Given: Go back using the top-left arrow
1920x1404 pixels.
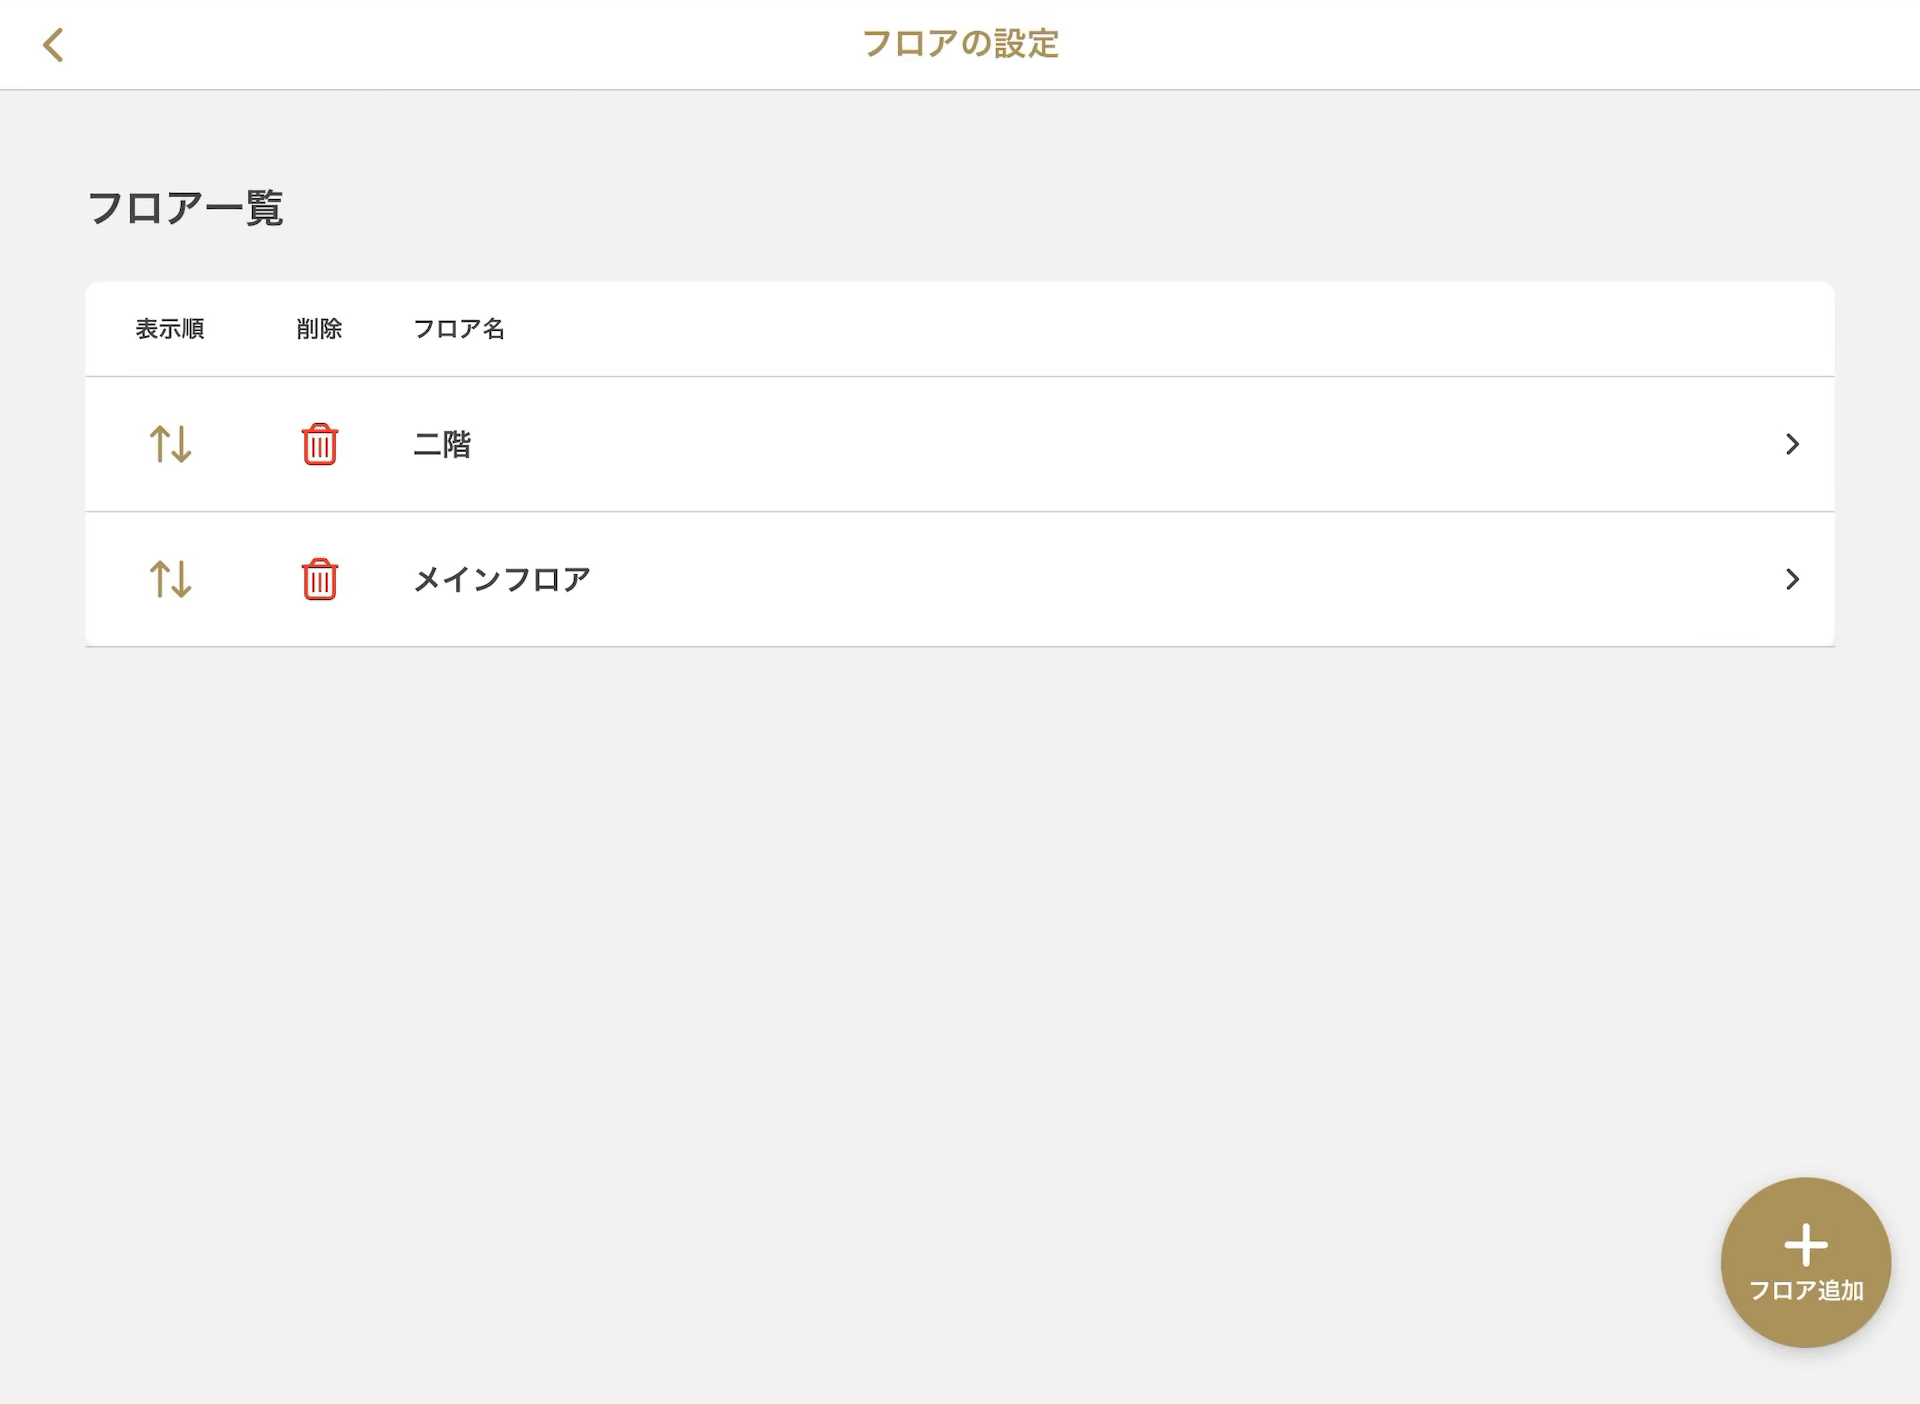Looking at the screenshot, I should tap(53, 45).
